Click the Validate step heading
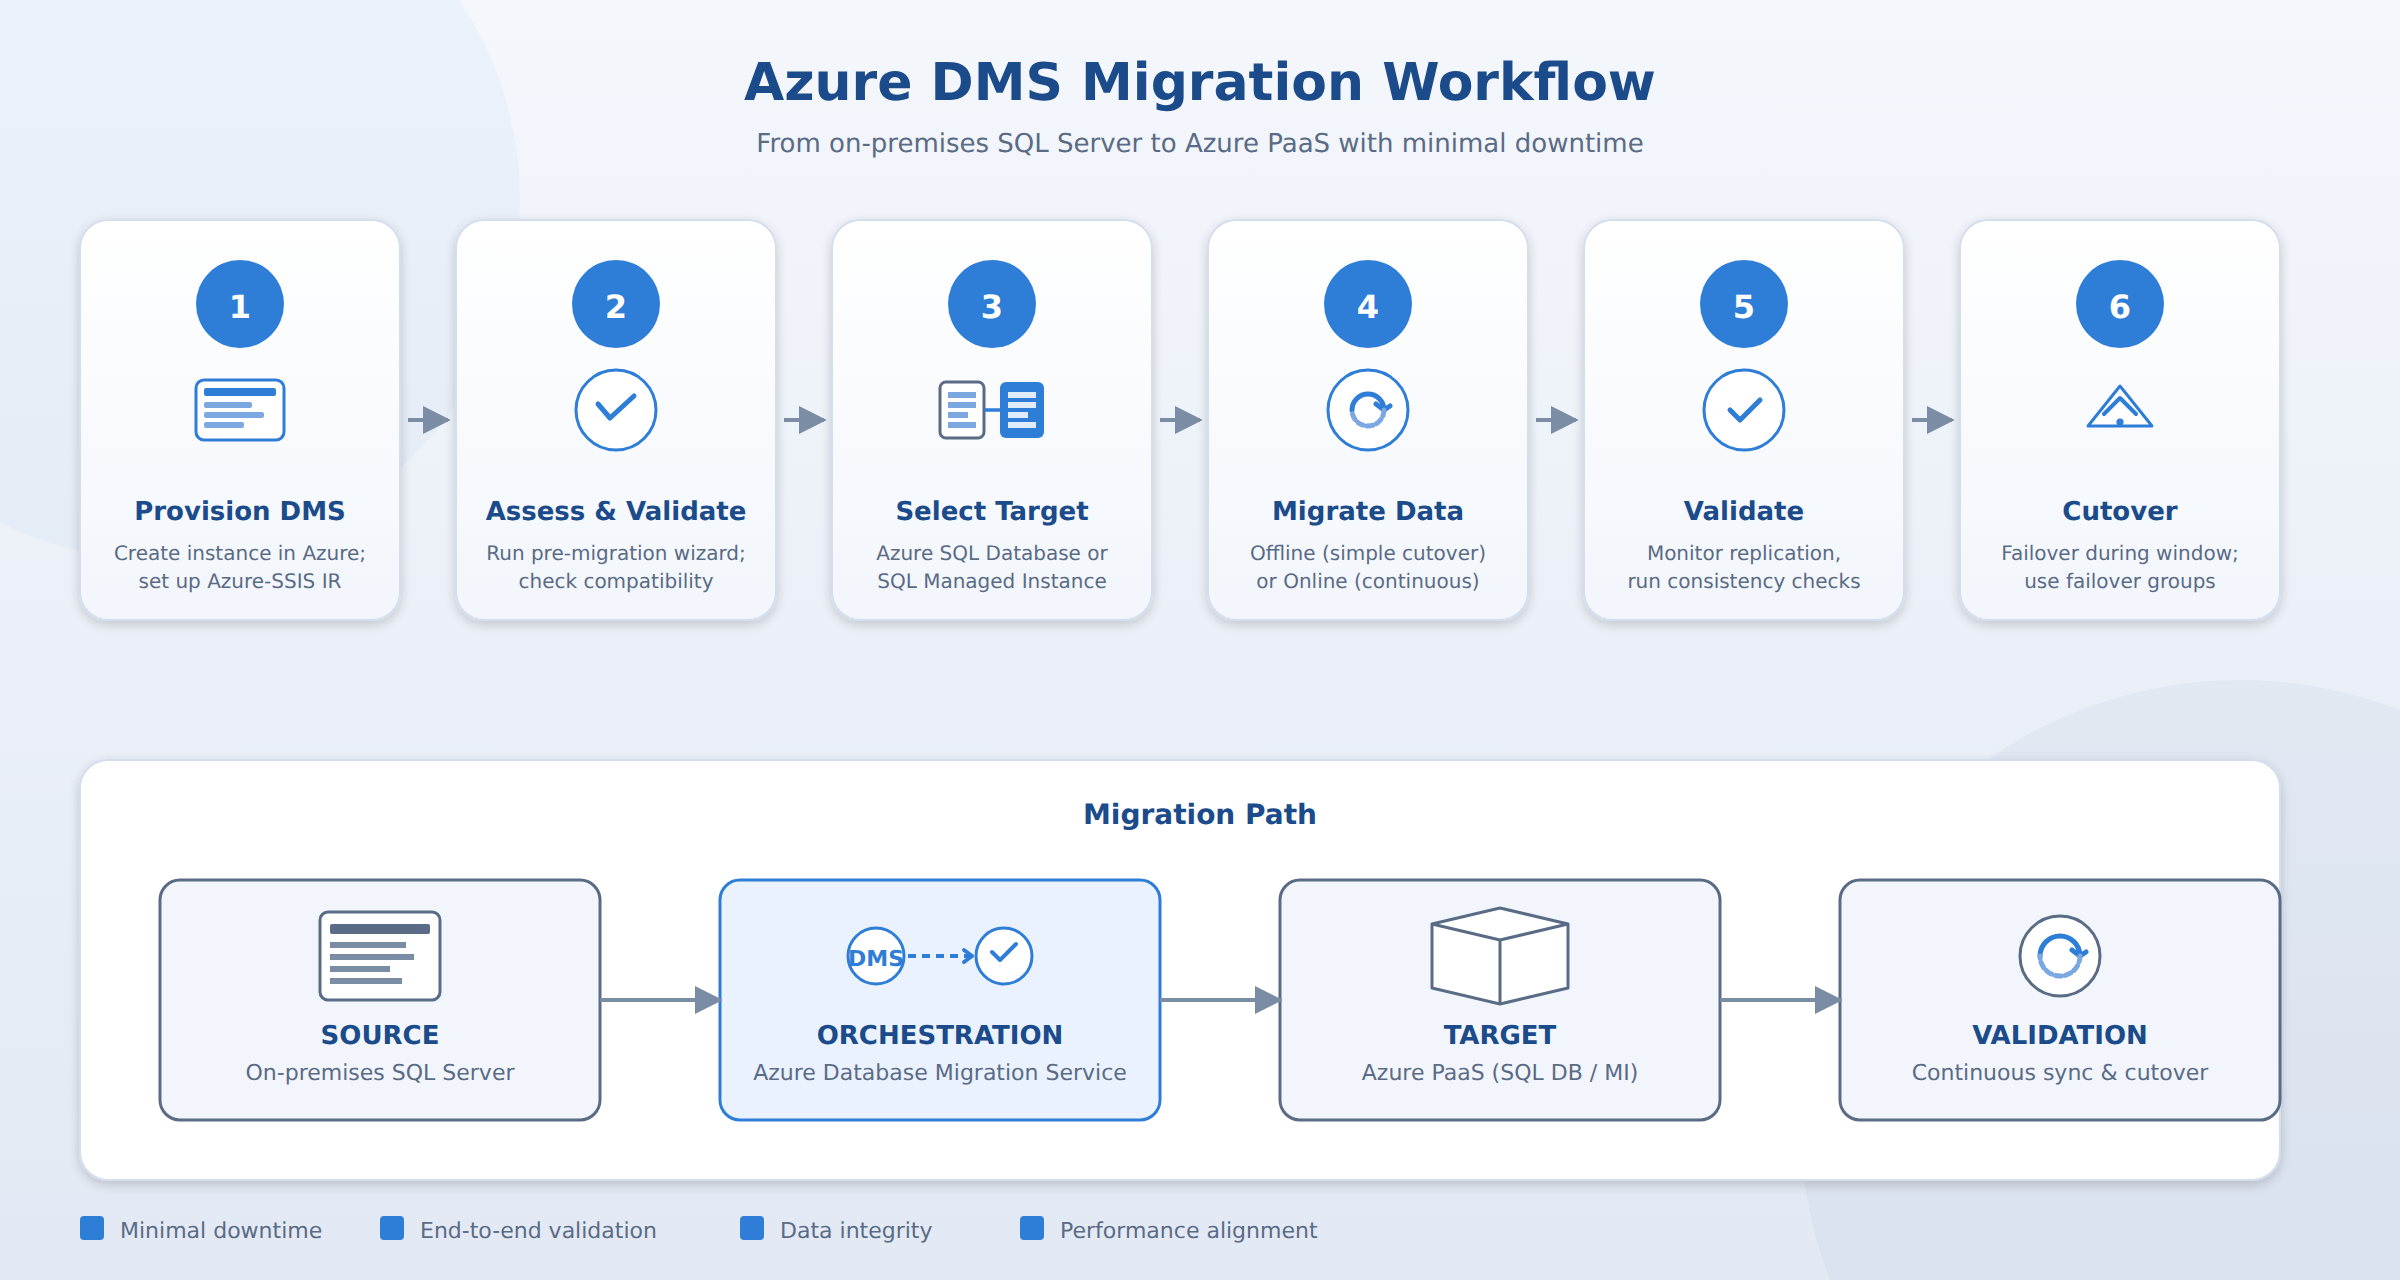 (x=1744, y=511)
